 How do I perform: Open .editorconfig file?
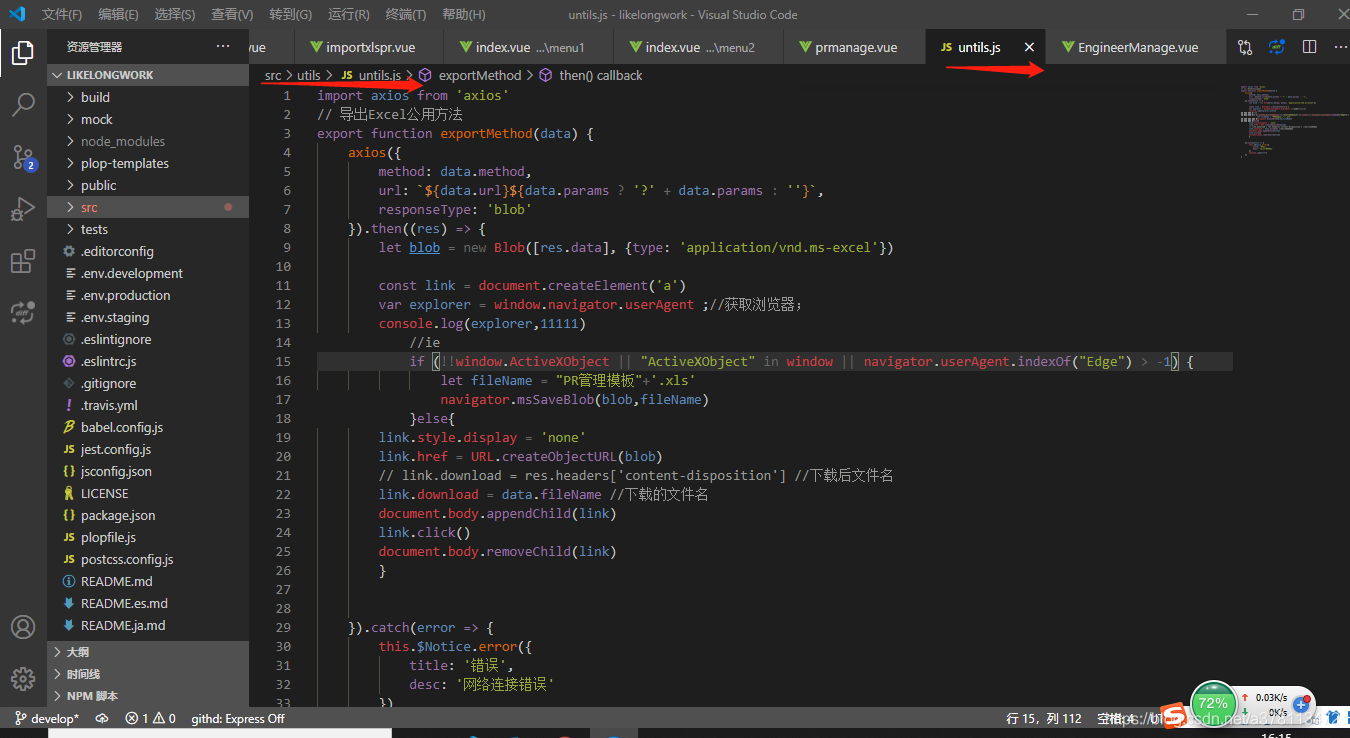point(148,251)
